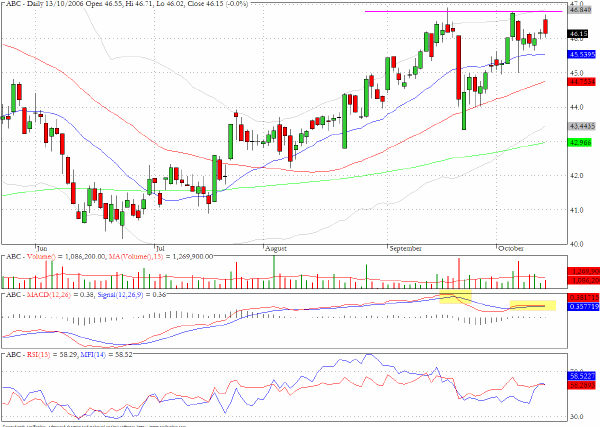
Task: Click the red Volume() legend text
Action: click(41, 256)
